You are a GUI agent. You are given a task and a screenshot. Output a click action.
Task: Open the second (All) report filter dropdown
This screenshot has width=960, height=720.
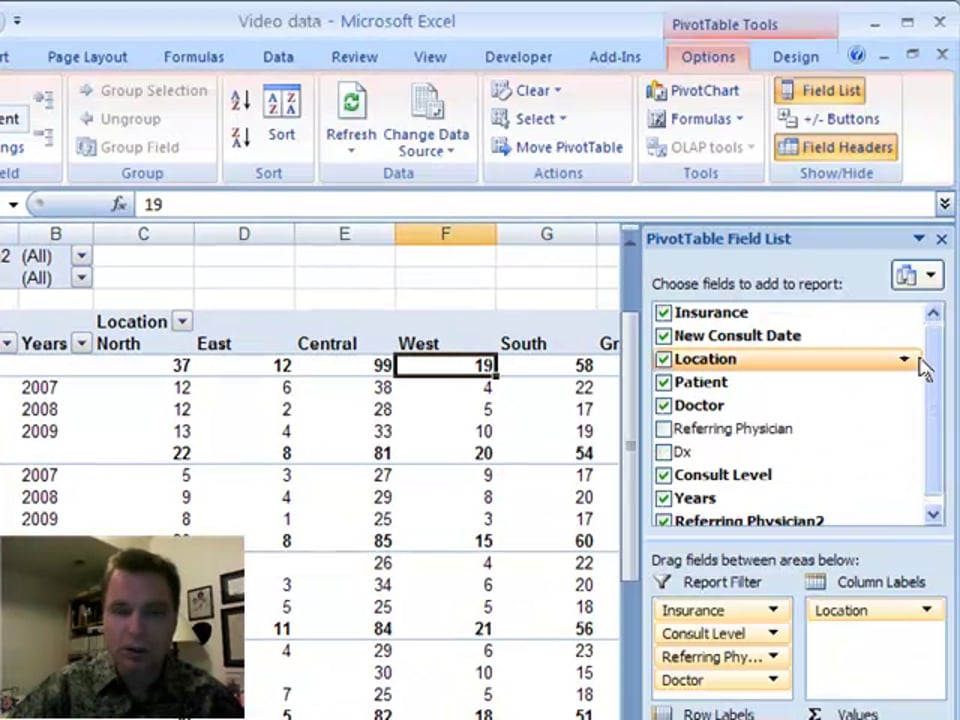pyautogui.click(x=81, y=278)
